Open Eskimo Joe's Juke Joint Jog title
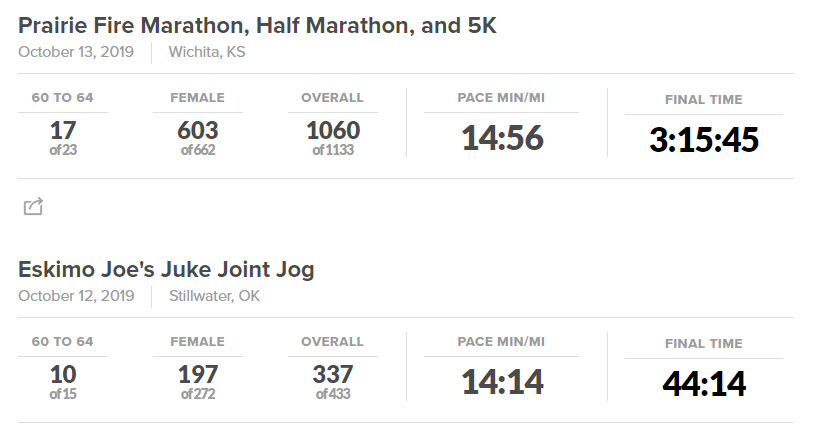 (167, 269)
